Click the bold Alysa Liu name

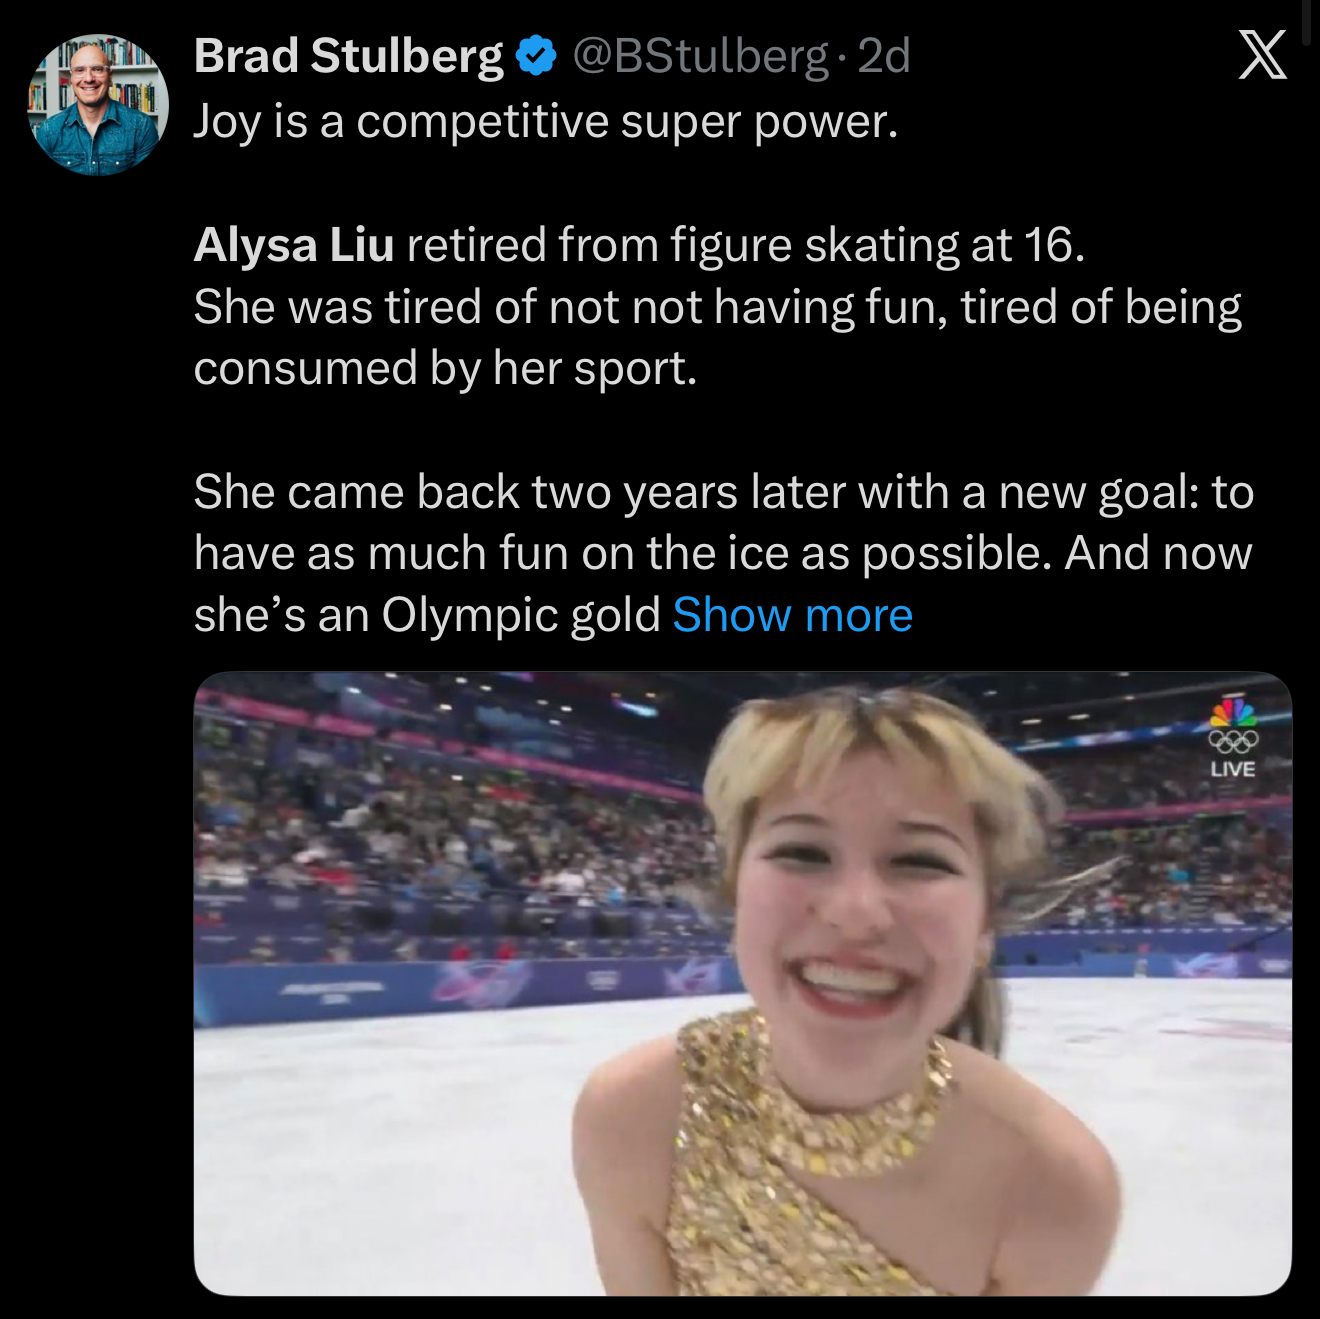click(294, 245)
